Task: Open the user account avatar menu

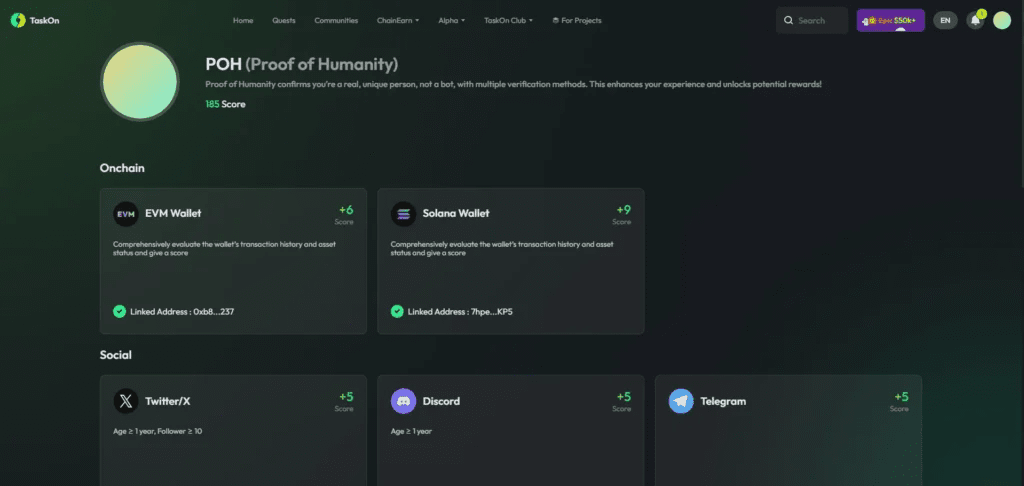Action: [x=1002, y=20]
